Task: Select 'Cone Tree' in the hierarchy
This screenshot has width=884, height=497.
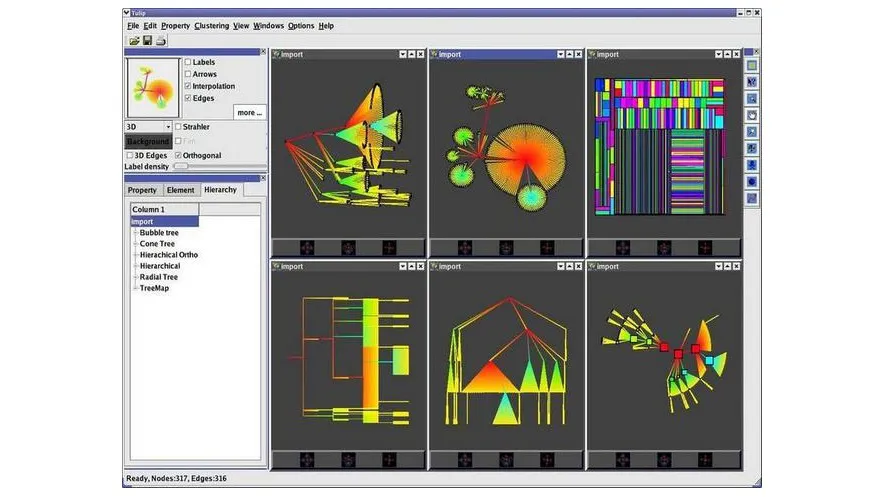Action: pyautogui.click(x=157, y=243)
